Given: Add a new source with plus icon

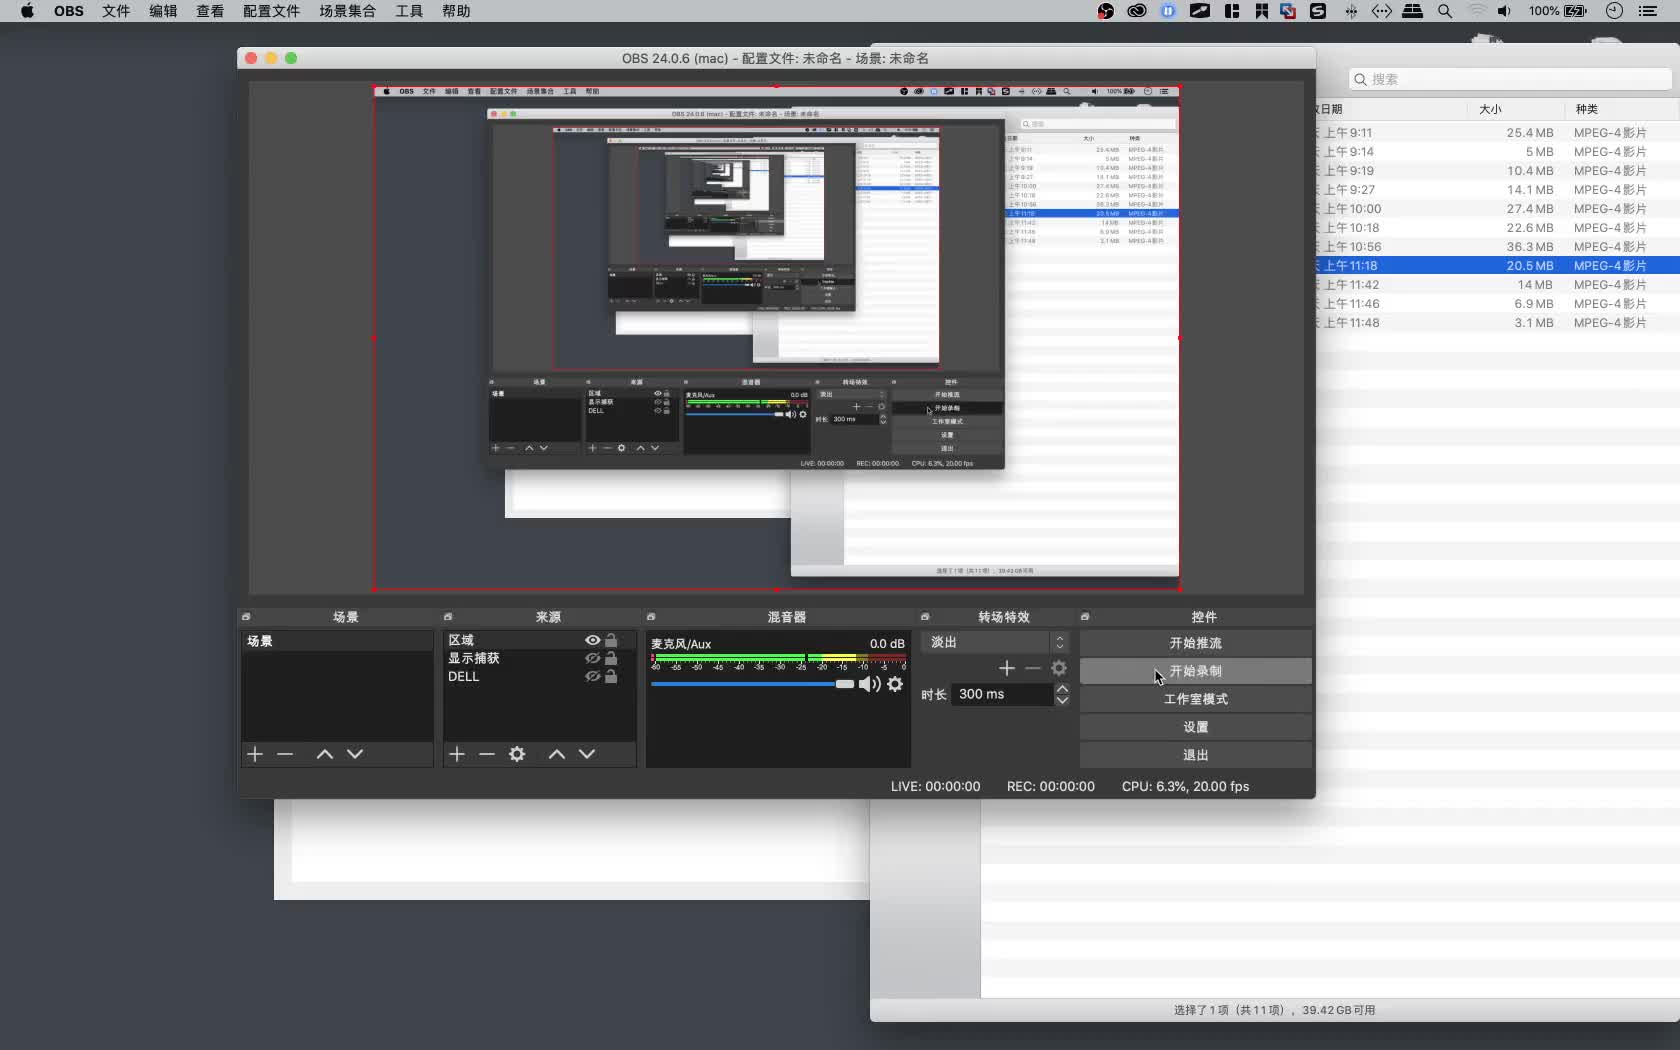Looking at the screenshot, I should tap(457, 754).
